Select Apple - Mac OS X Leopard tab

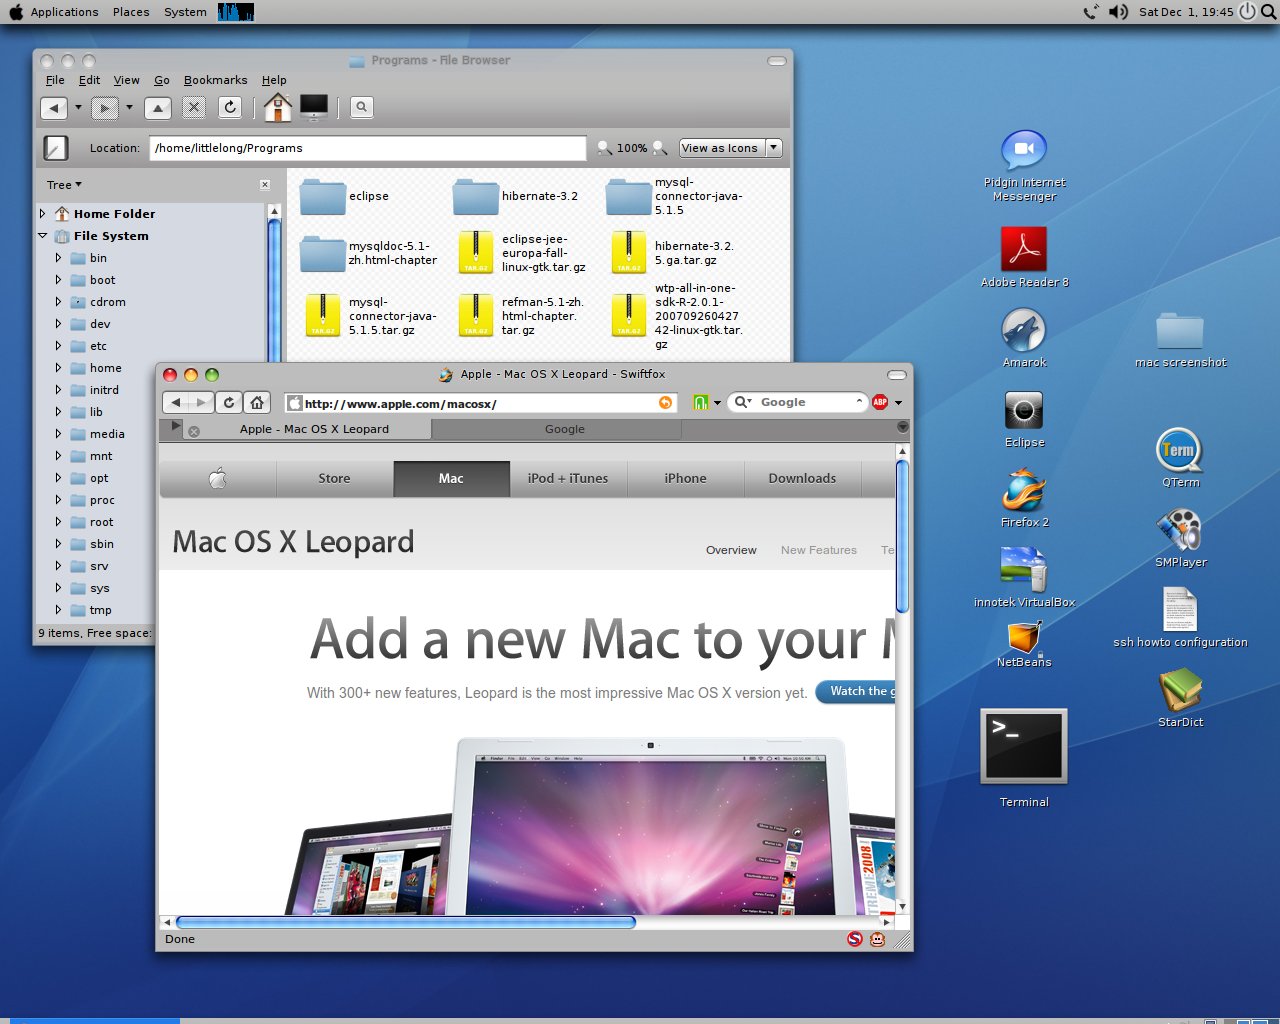click(x=314, y=429)
